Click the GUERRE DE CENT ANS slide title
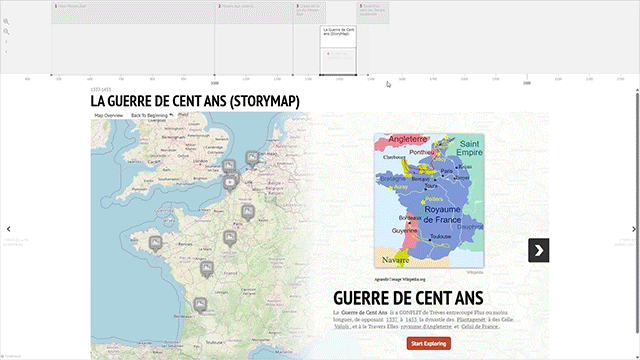640x360 pixels. pyautogui.click(x=408, y=298)
